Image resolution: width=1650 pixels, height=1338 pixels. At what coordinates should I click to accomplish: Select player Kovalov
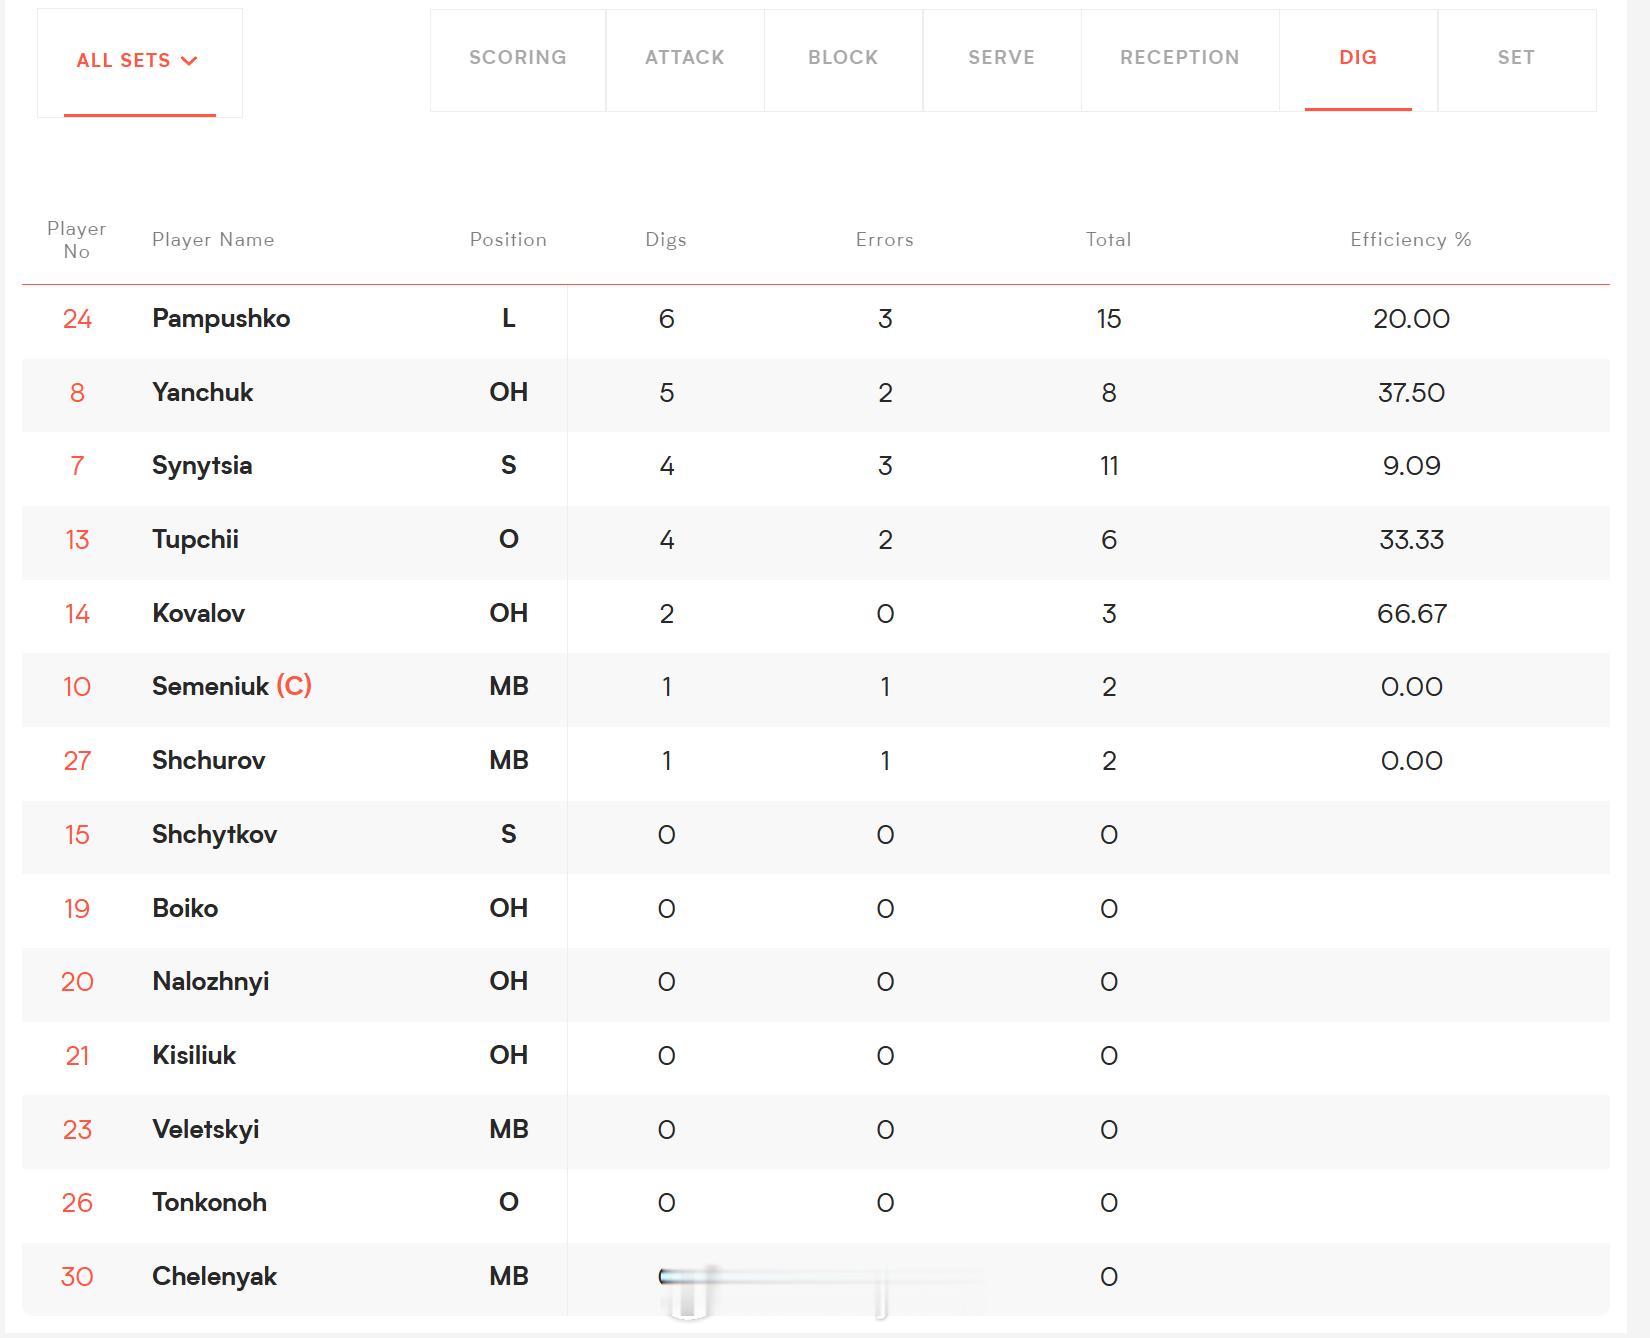[198, 613]
